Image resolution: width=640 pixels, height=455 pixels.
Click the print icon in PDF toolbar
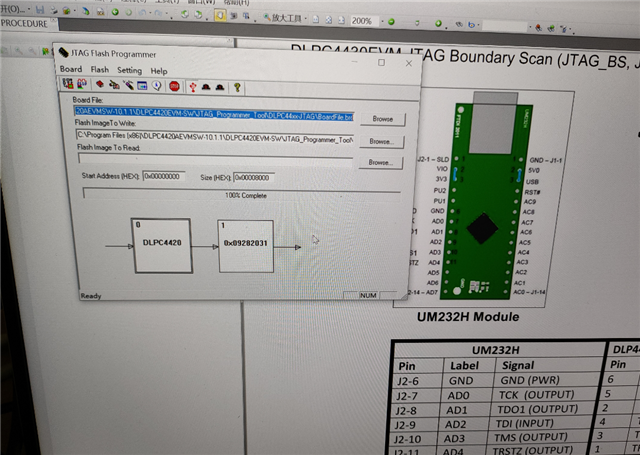coord(53,10)
